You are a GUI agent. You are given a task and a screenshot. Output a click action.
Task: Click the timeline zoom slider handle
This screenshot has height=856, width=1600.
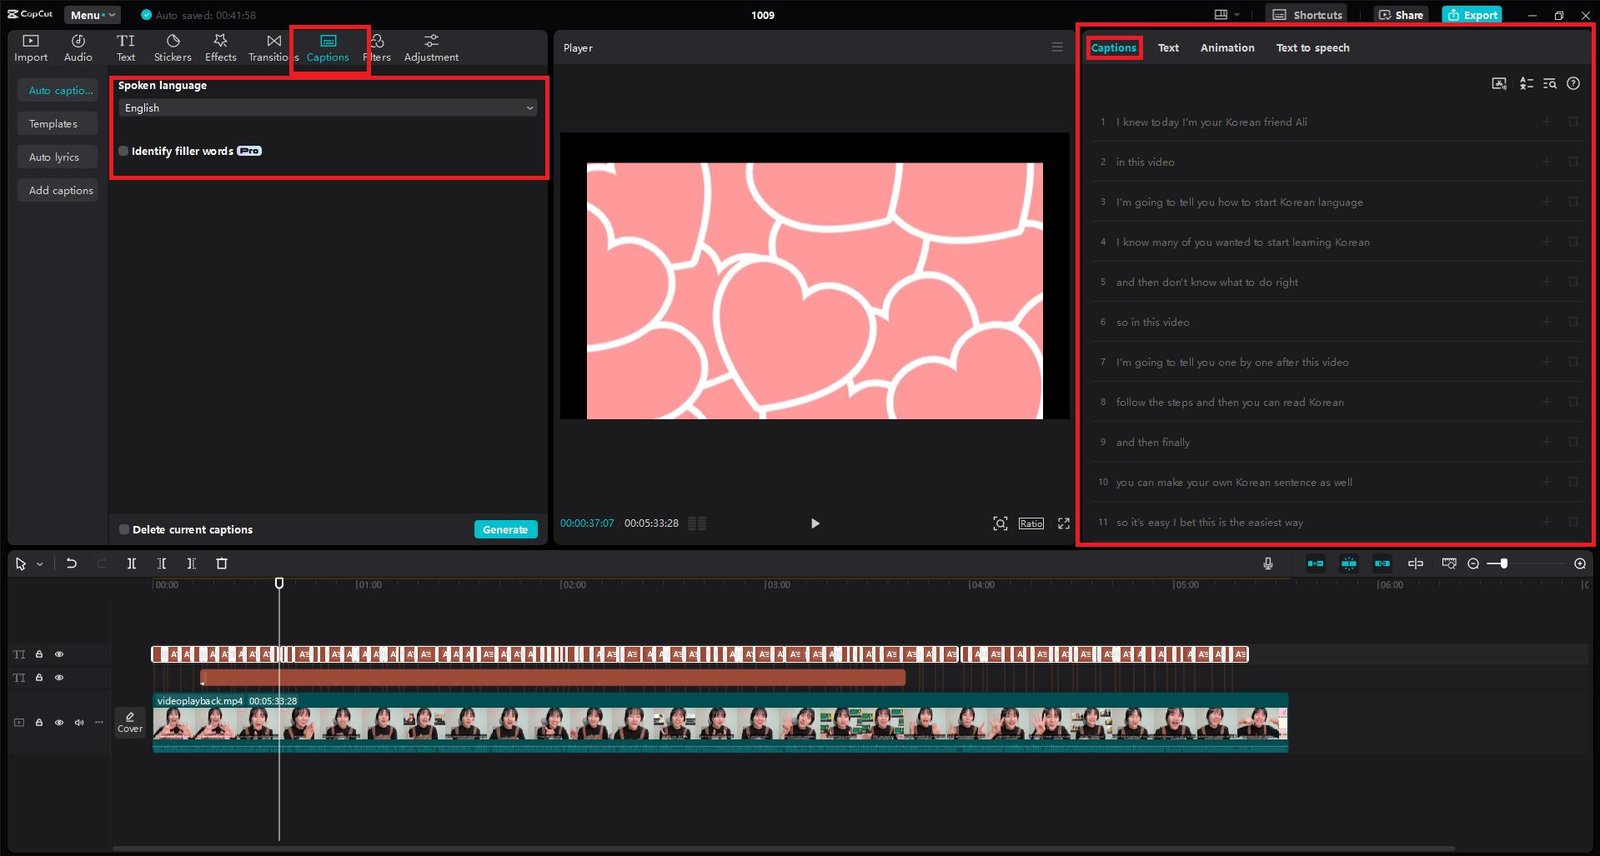click(1503, 564)
